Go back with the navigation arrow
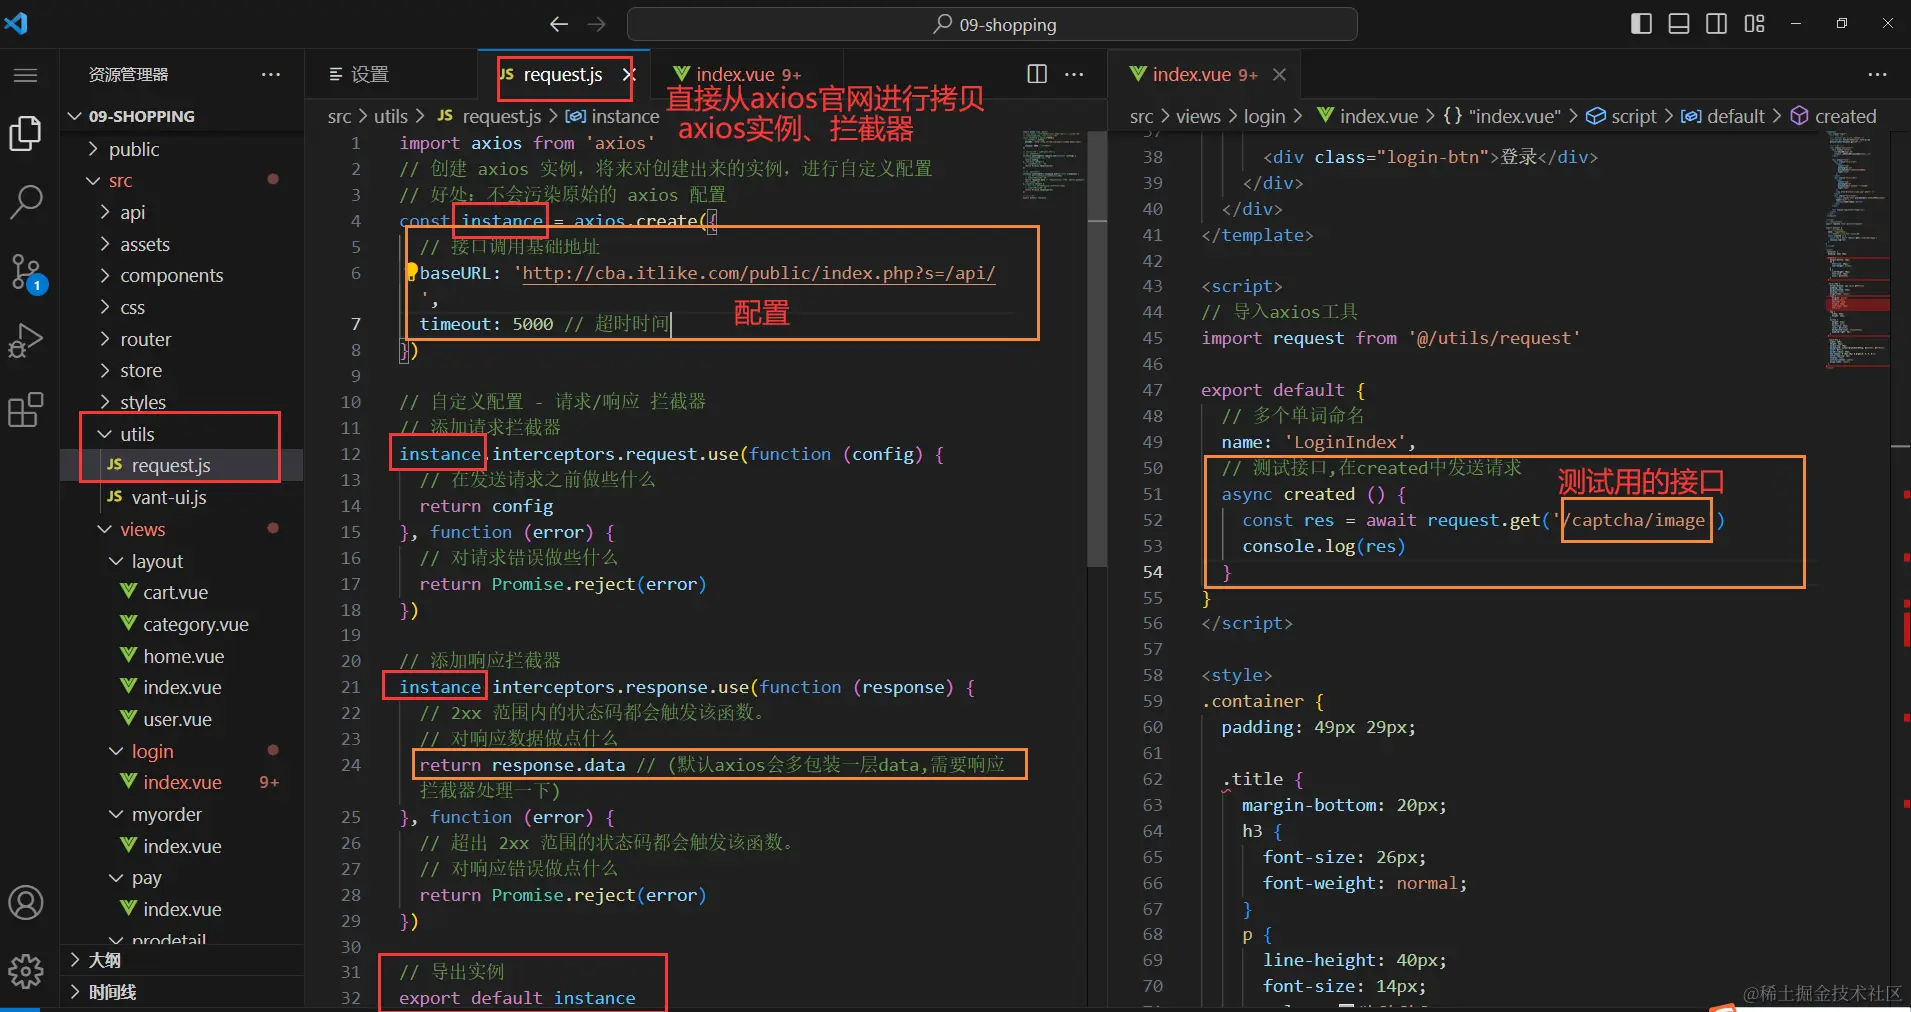1911x1012 pixels. 559,24
